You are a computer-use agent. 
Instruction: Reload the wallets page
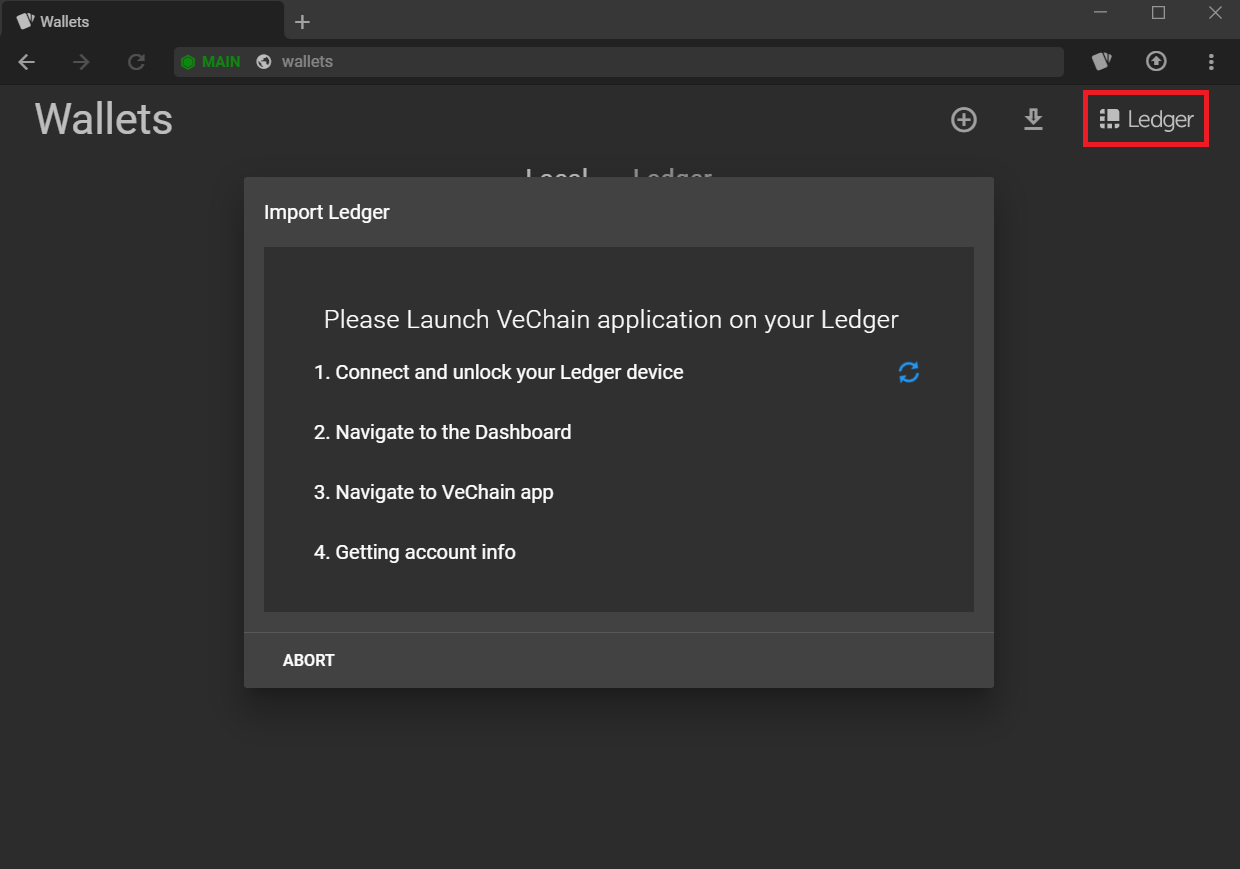click(x=136, y=61)
